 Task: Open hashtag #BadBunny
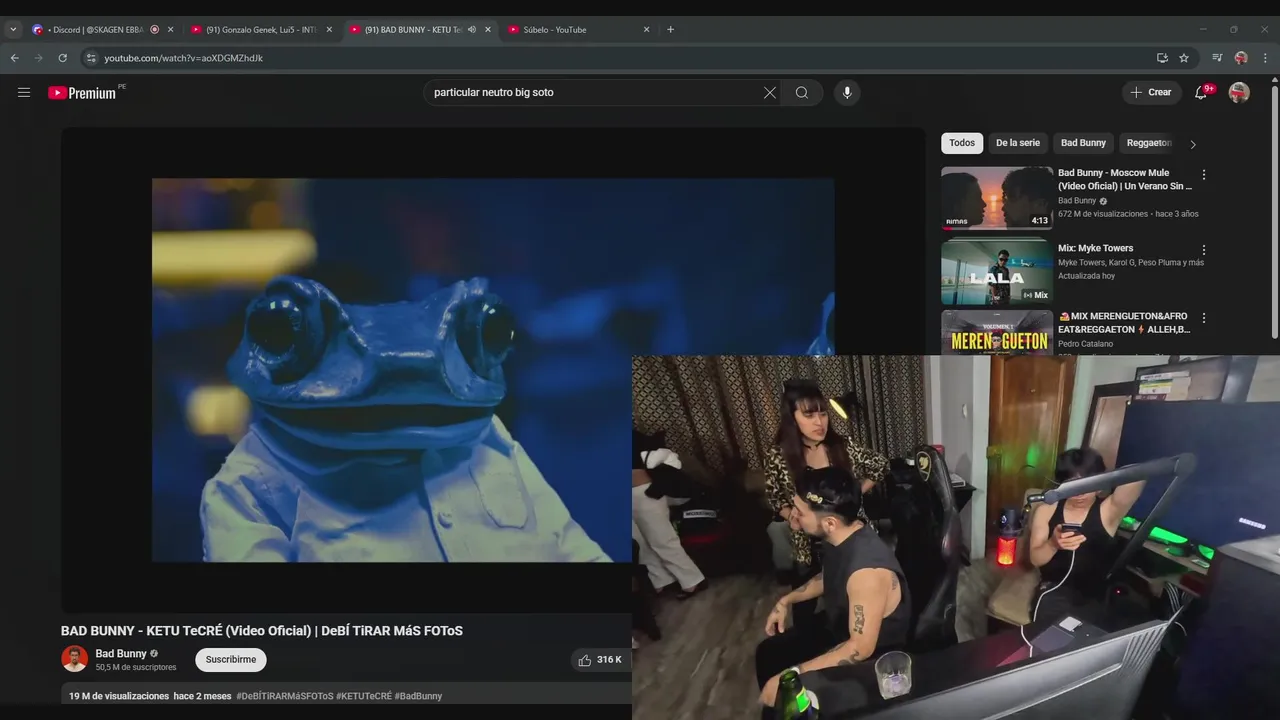pos(418,696)
